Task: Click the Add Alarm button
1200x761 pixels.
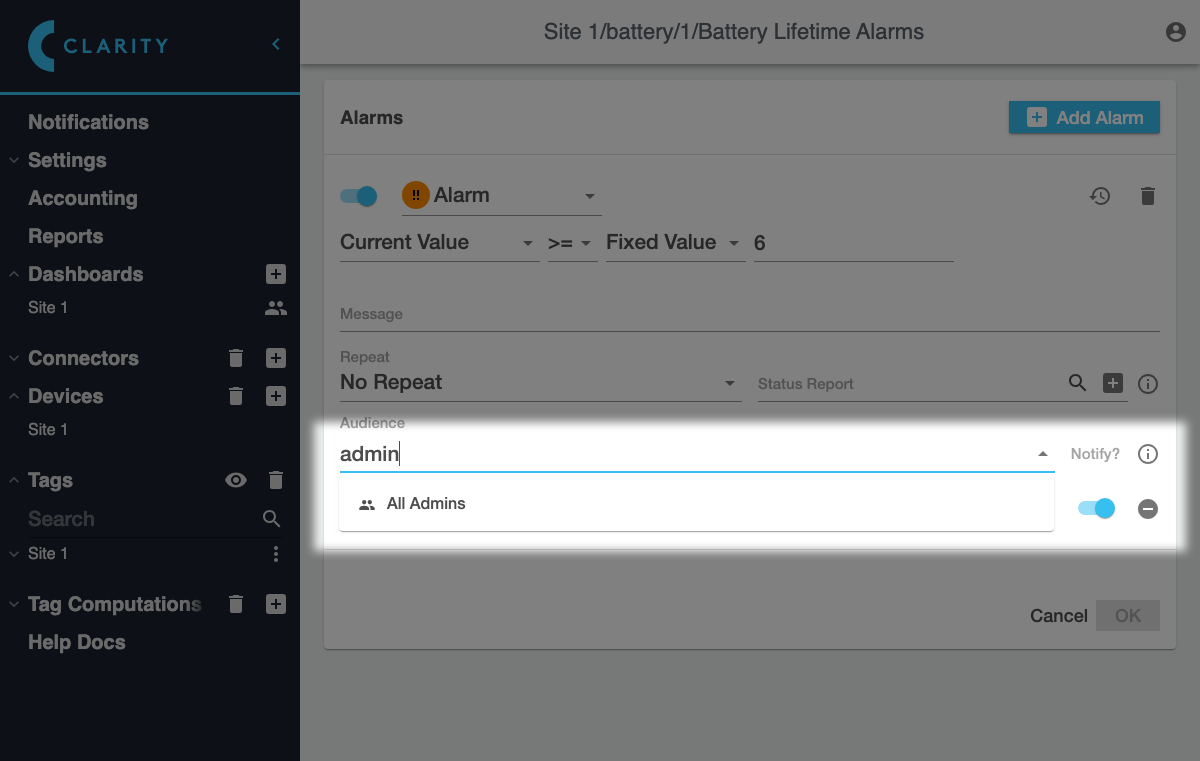Action: coord(1084,117)
